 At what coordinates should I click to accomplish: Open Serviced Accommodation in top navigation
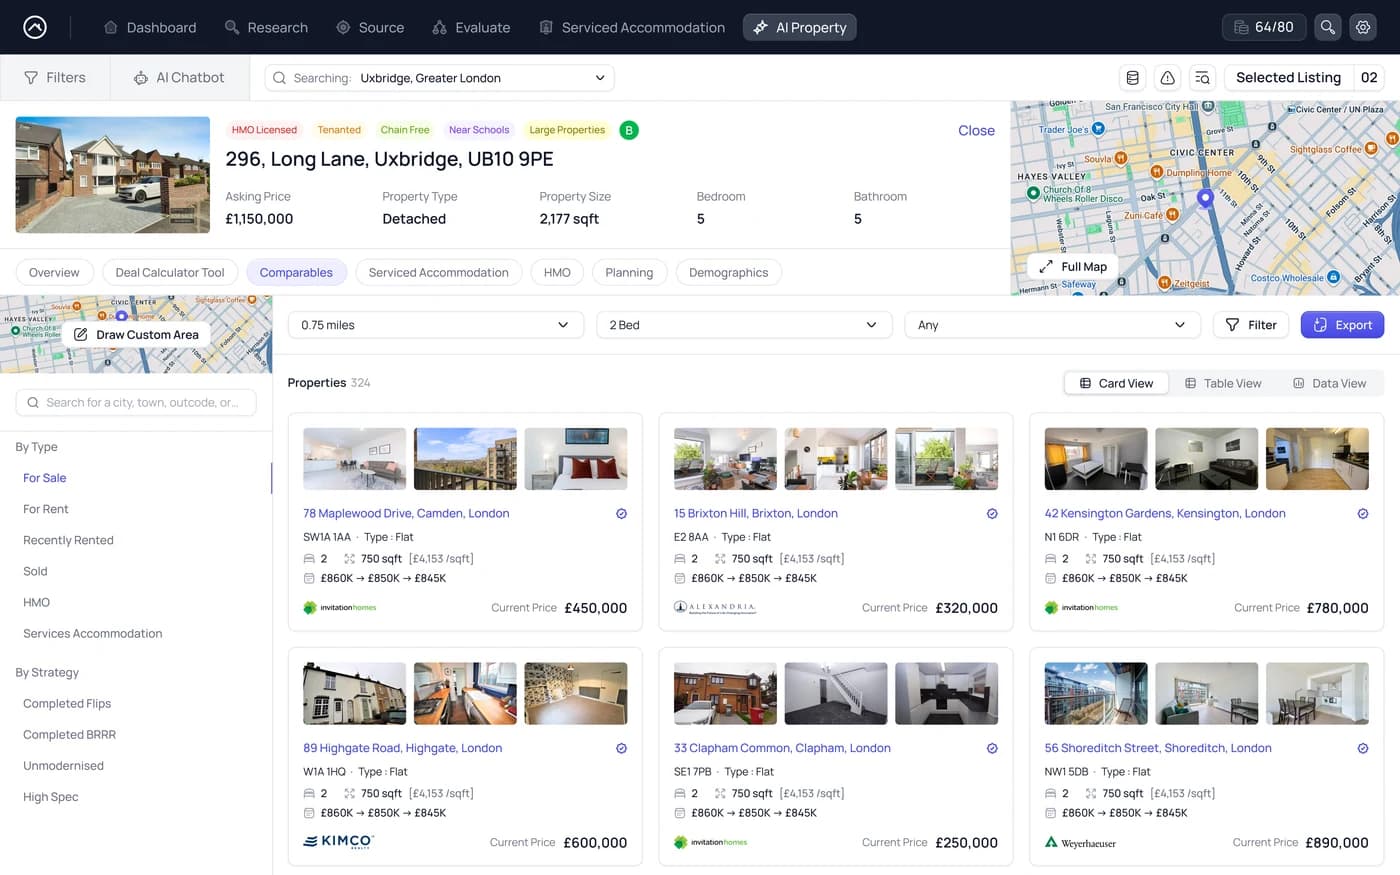pyautogui.click(x=632, y=27)
